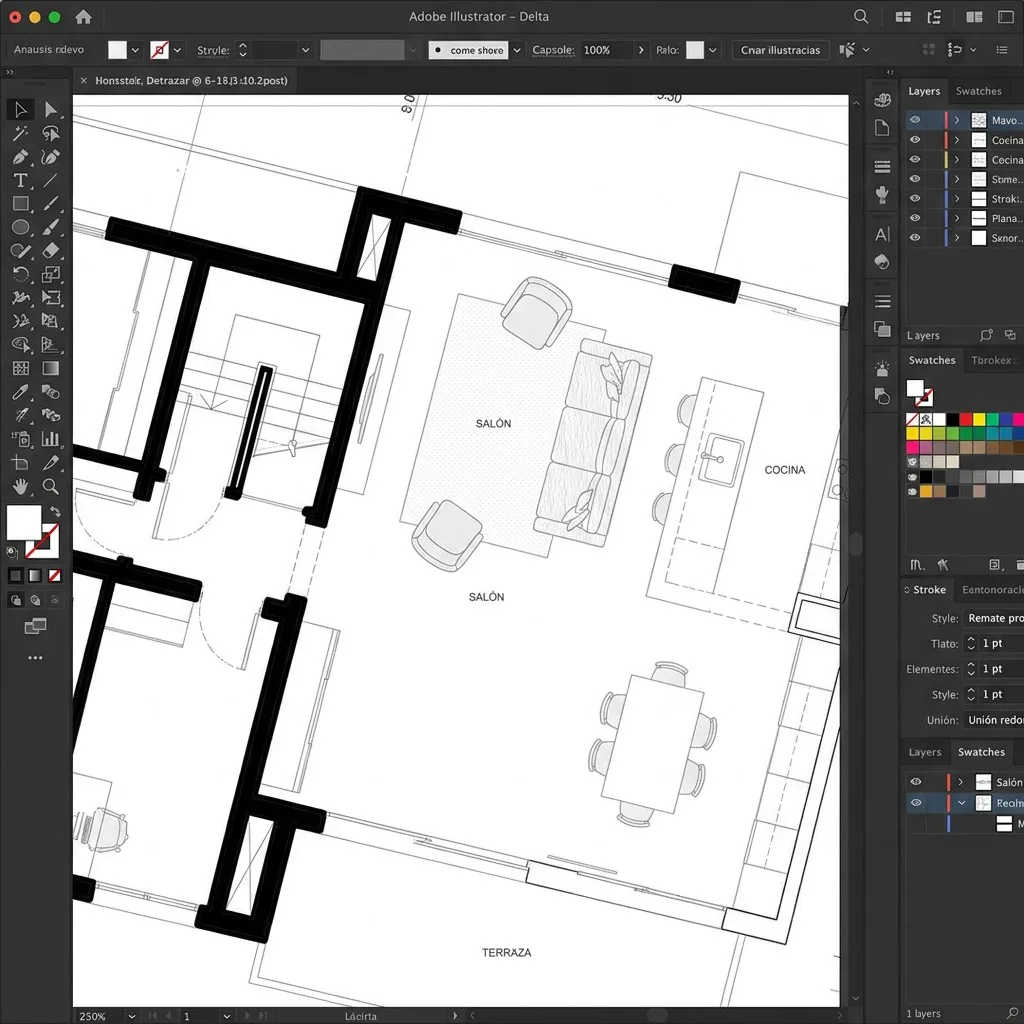Pick the Eyedropper tool
The height and width of the screenshot is (1024, 1024).
click(x=22, y=390)
